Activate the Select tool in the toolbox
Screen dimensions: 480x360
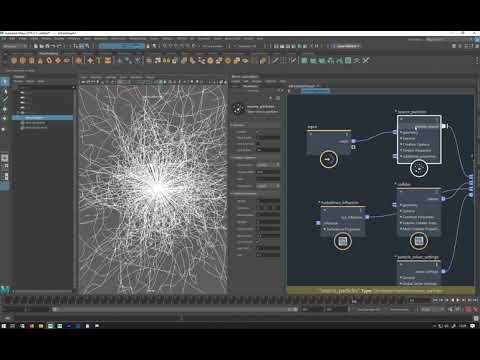point(5,82)
